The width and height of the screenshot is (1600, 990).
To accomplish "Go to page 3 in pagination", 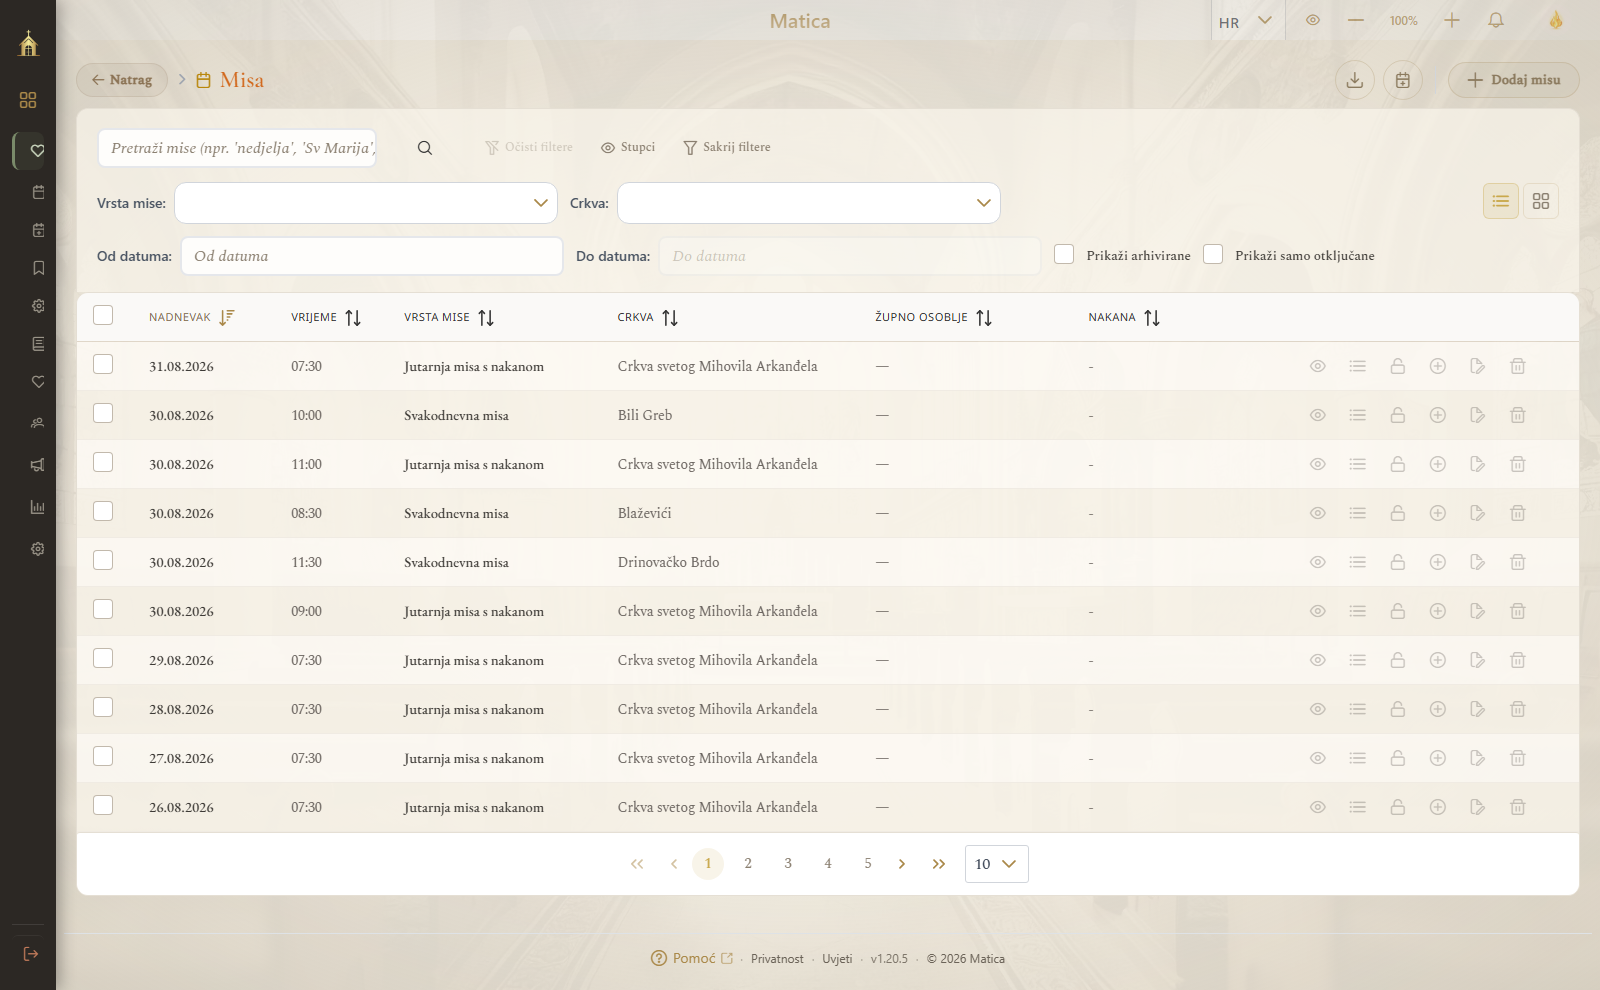I will click(788, 863).
